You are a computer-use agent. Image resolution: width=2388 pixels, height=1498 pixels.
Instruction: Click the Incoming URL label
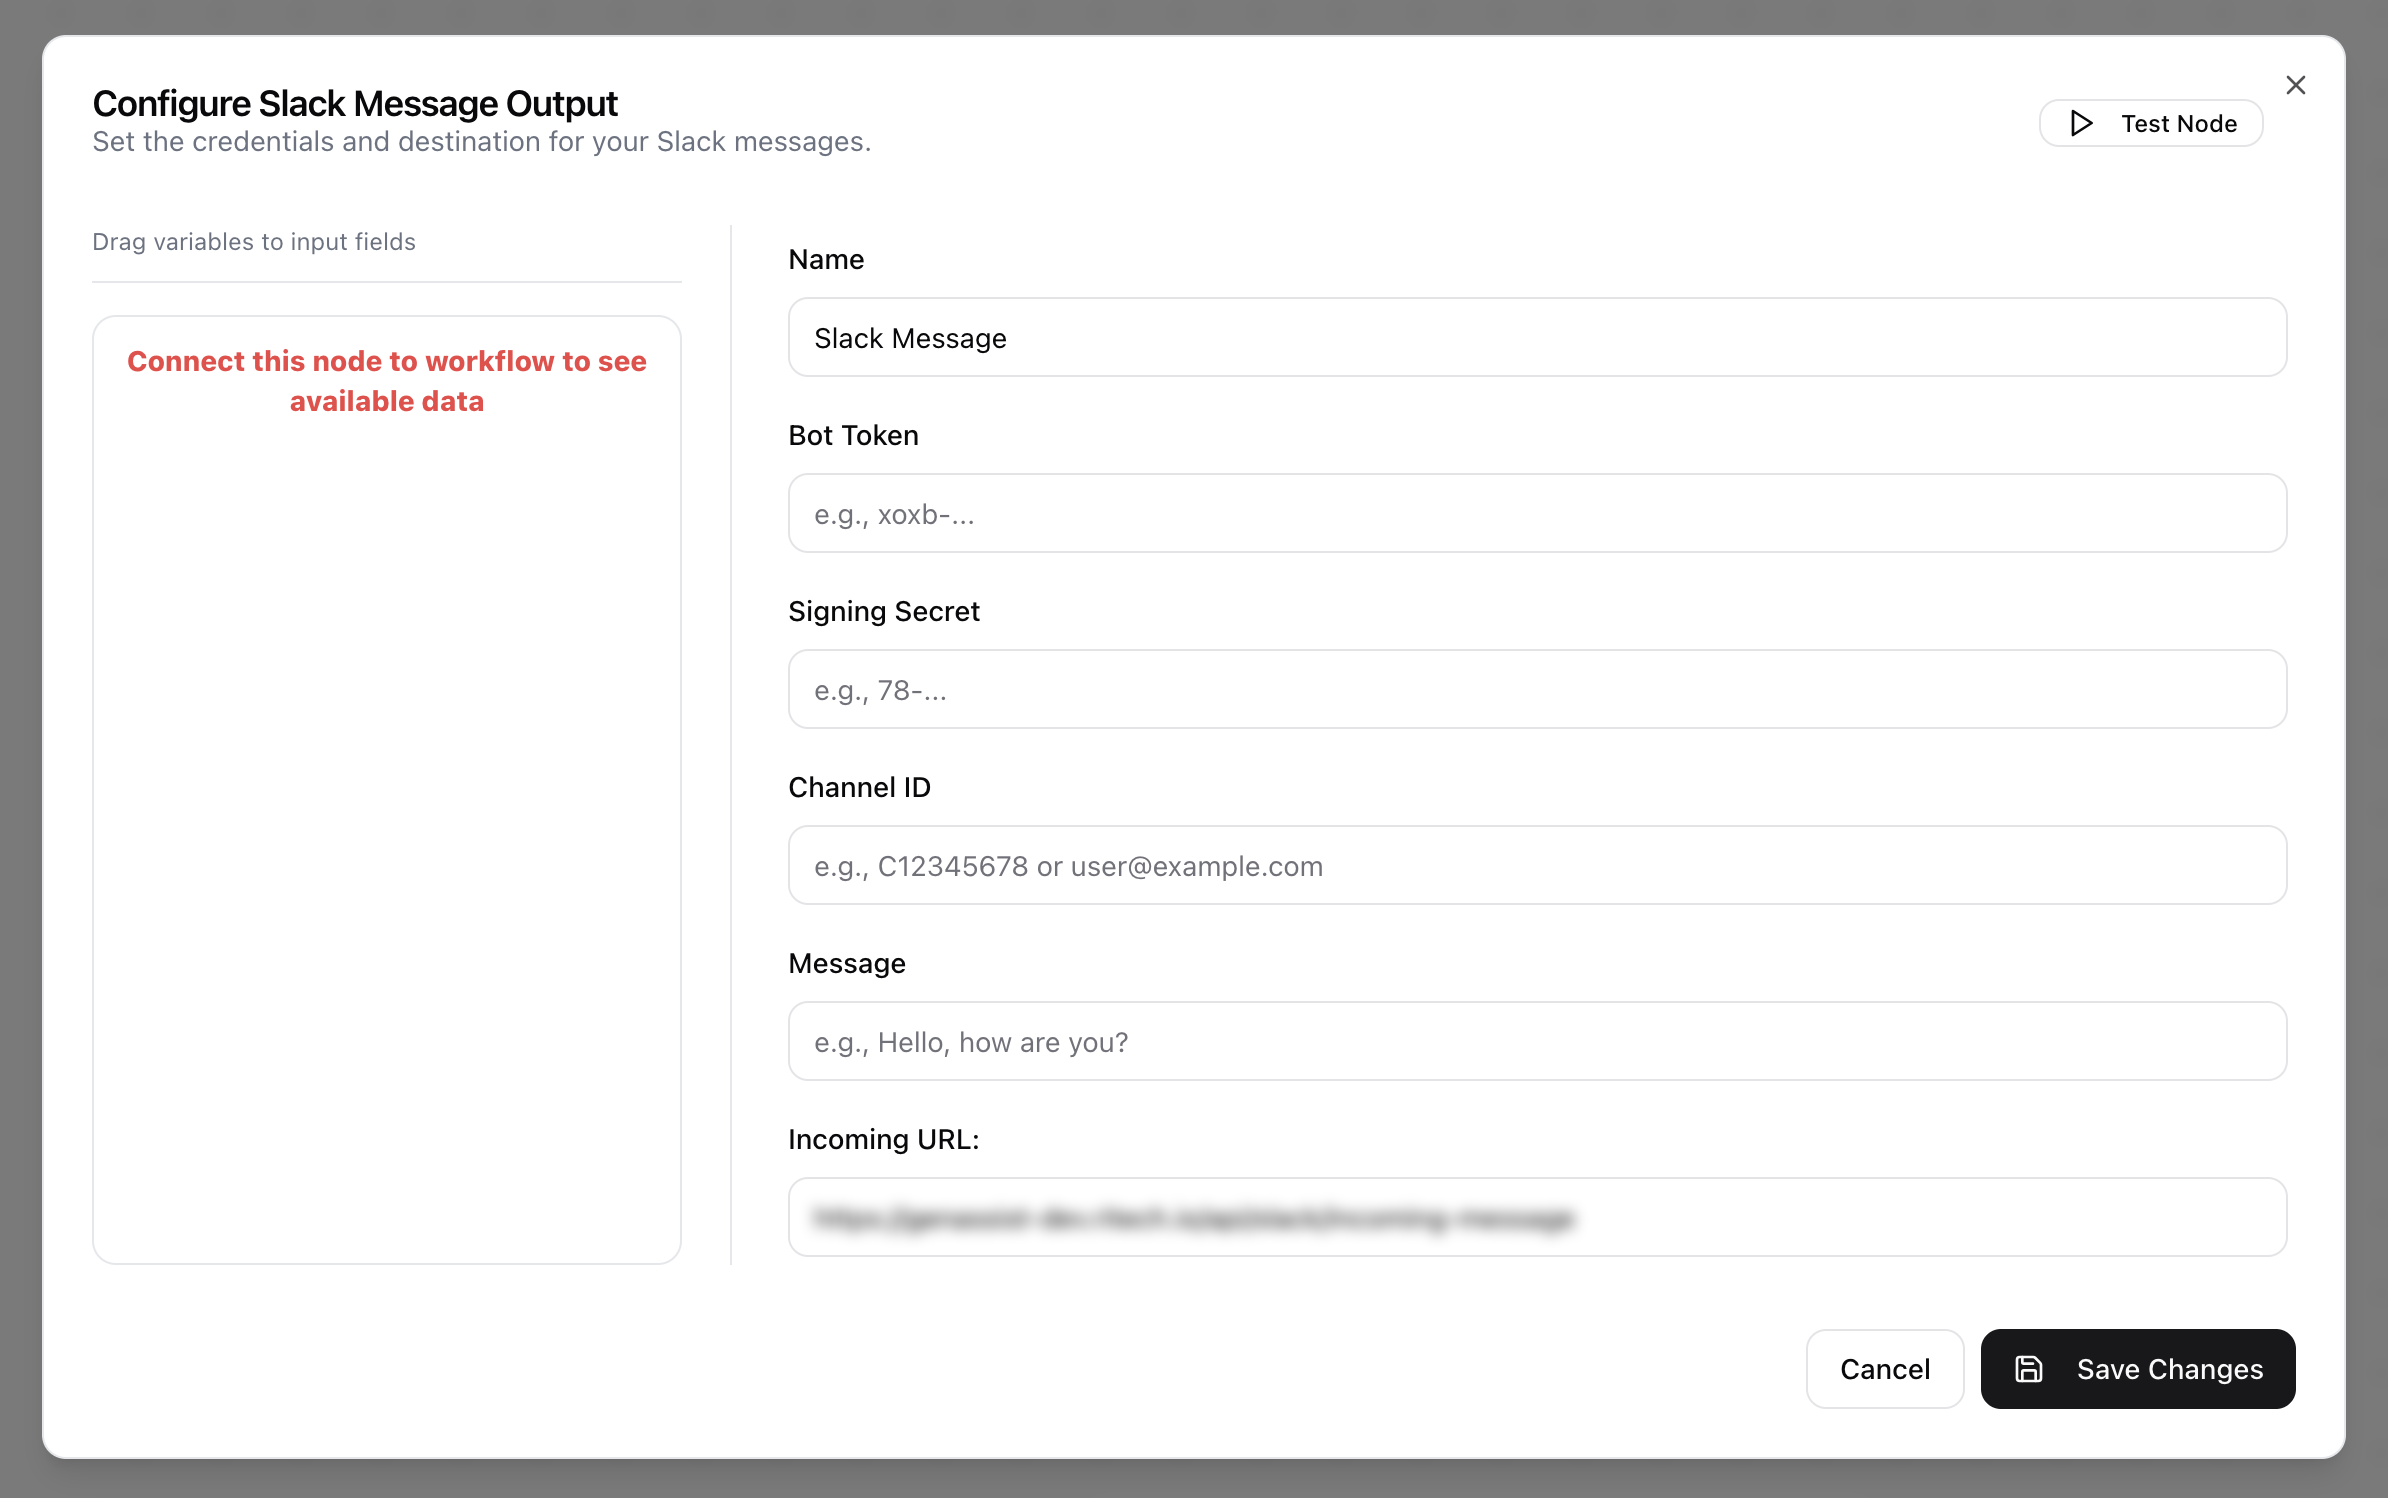pos(883,1139)
